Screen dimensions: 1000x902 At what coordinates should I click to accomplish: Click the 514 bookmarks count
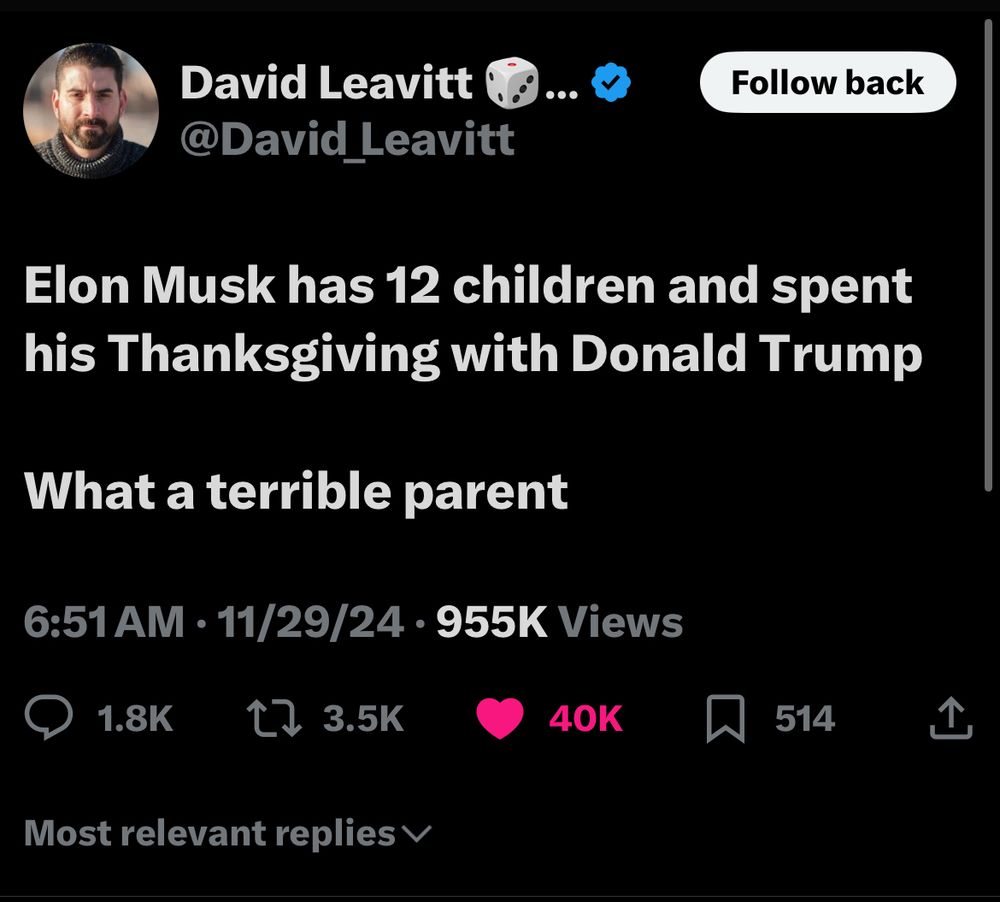pos(805,718)
